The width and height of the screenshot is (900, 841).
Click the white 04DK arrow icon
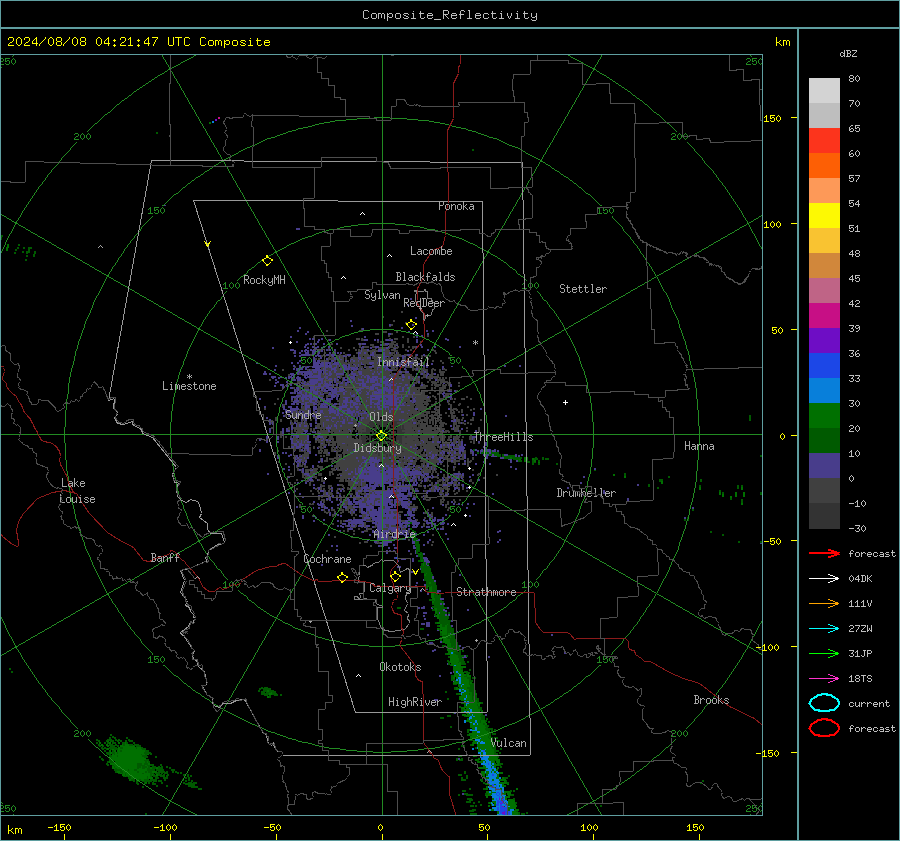[x=824, y=578]
